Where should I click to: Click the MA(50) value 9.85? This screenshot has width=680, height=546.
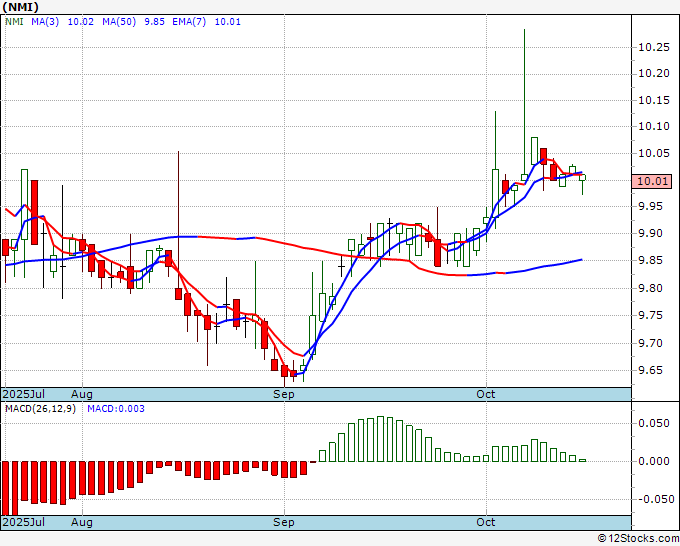click(154, 22)
